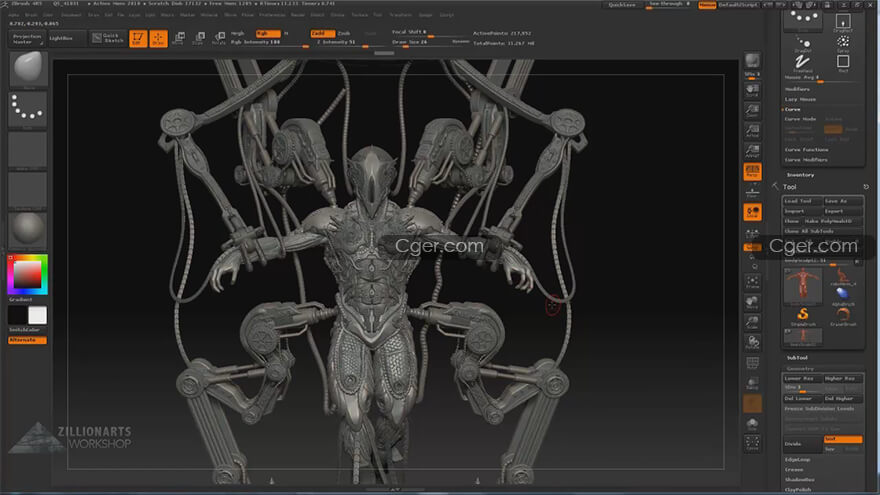Expand the EdgeLoop section
This screenshot has height=495, width=880.
tap(797, 460)
